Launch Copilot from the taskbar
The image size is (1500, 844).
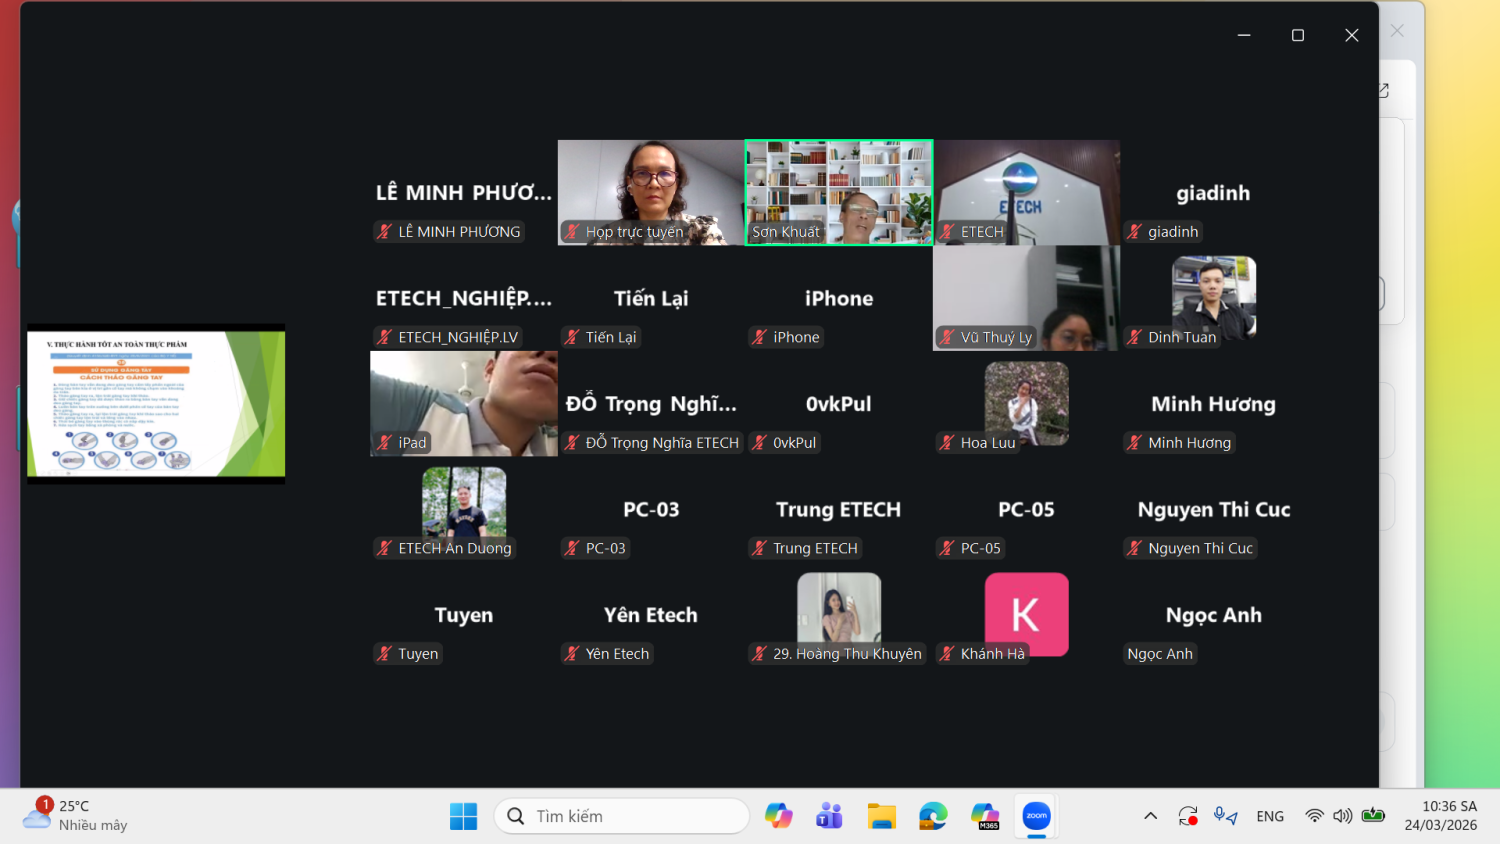[x=778, y=817]
